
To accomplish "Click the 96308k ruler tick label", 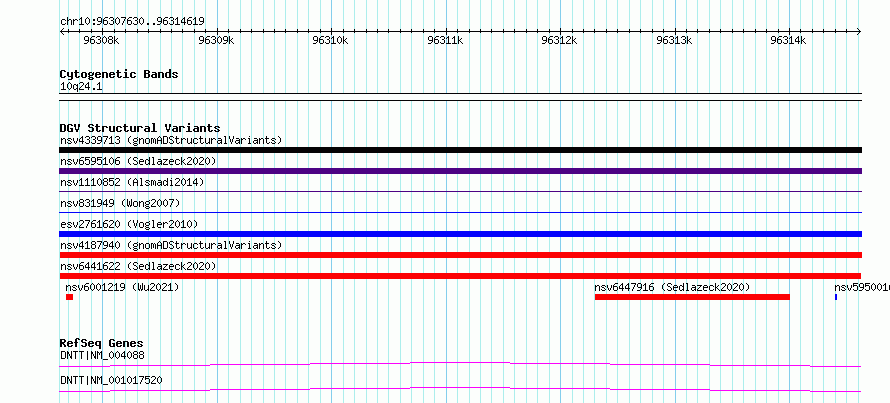I will [102, 40].
